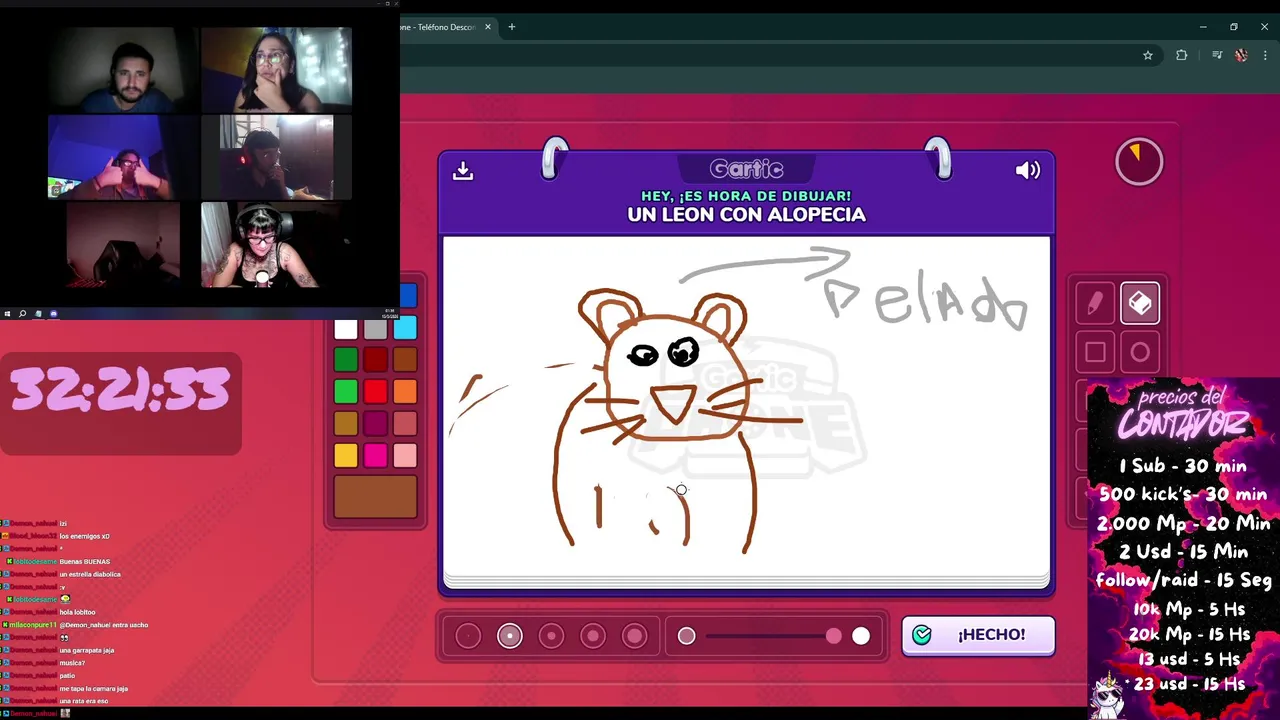Screen dimensions: 1280x720
Task: Click the "precios del CONTADOR" overlay title
Action: coord(1183,413)
